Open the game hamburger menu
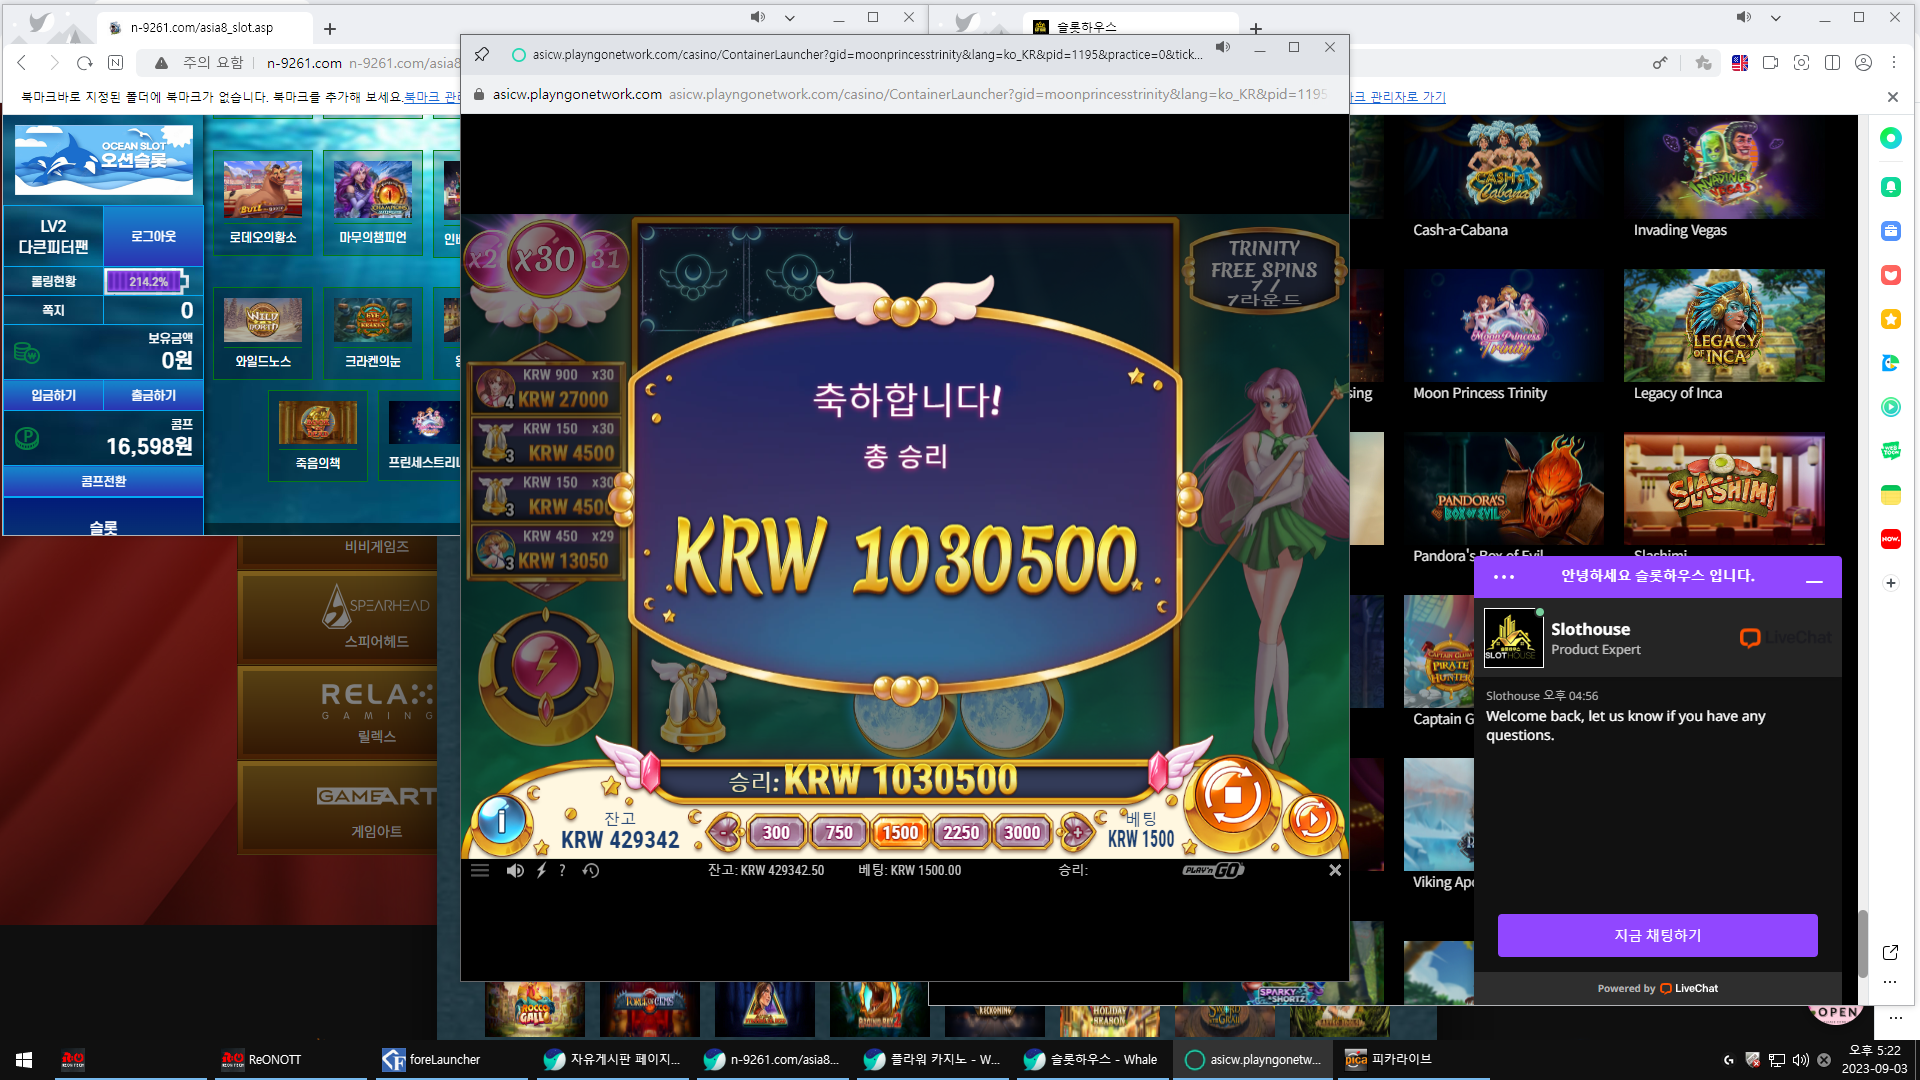 pos(480,871)
